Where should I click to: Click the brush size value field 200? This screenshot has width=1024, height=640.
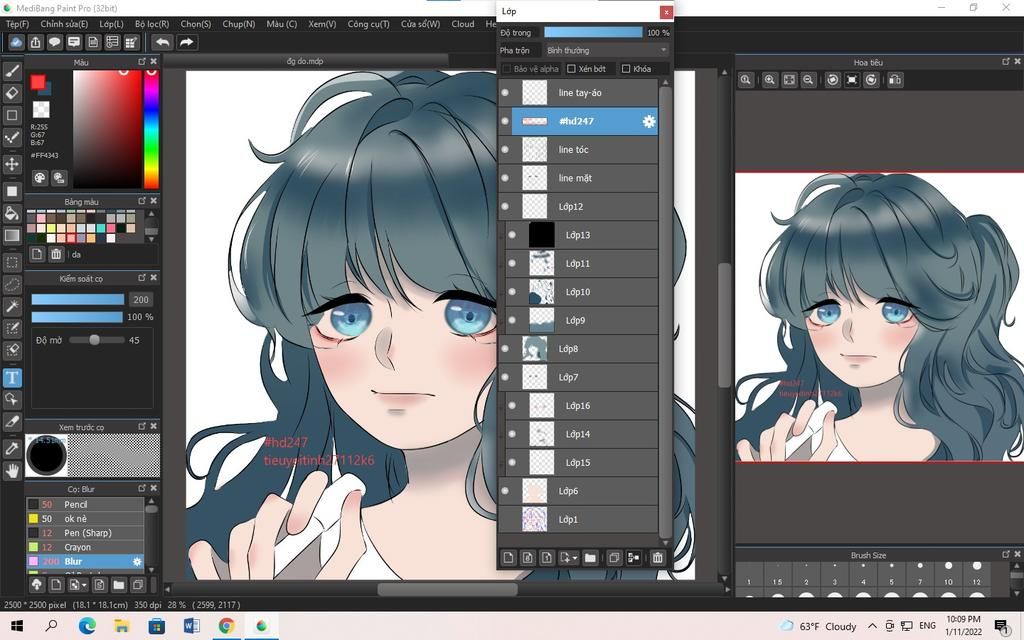click(x=141, y=300)
